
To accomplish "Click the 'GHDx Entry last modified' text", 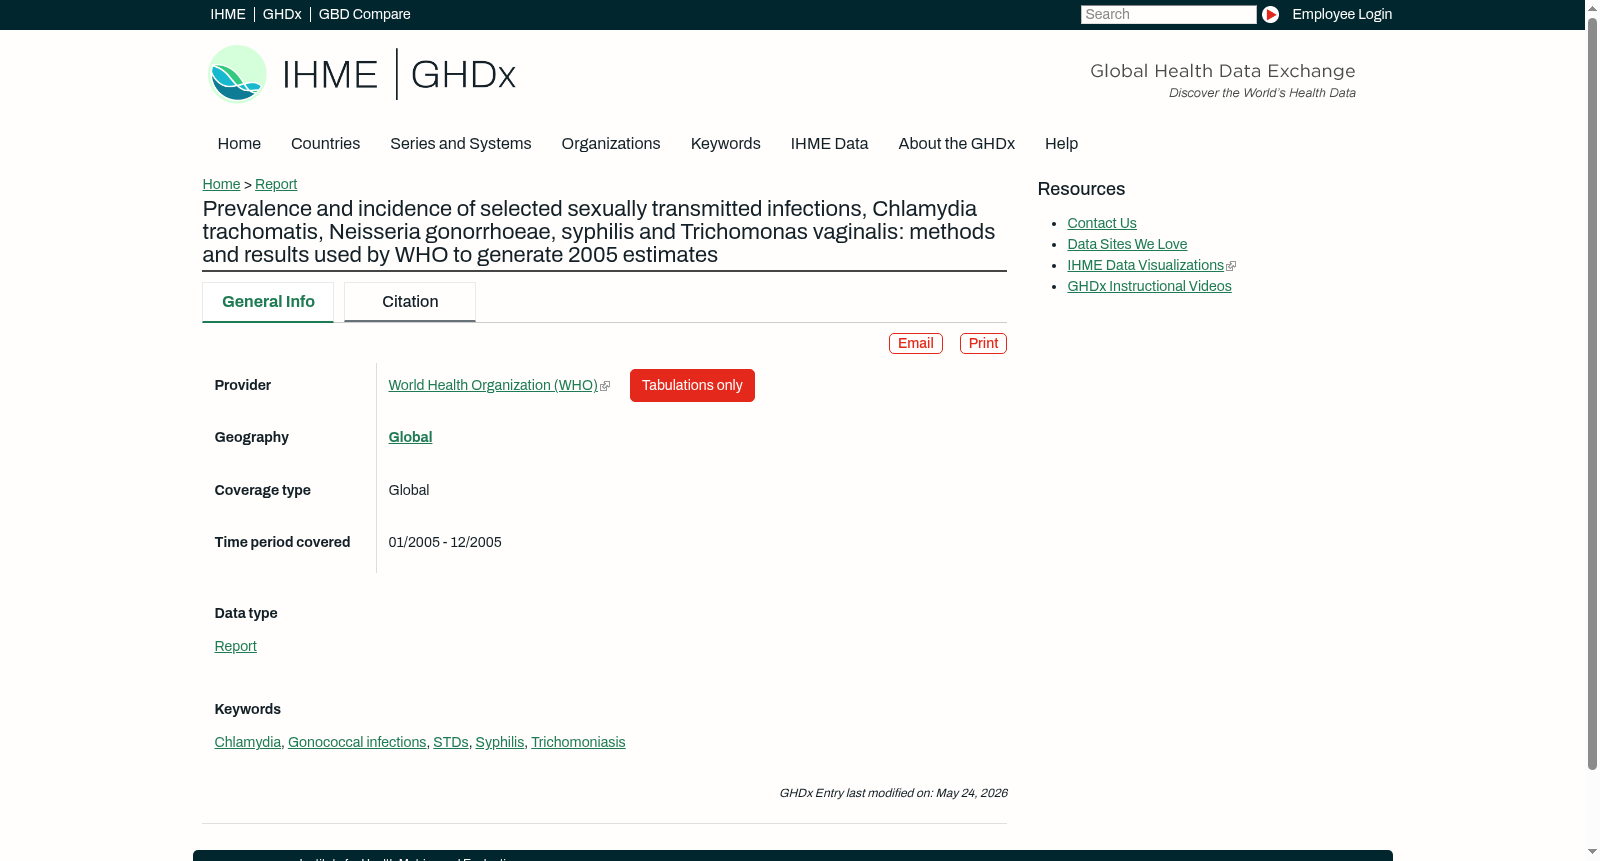I will coord(893,793).
